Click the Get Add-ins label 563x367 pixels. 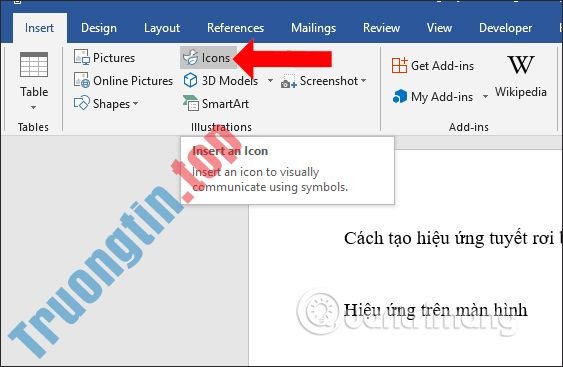pyautogui.click(x=442, y=66)
